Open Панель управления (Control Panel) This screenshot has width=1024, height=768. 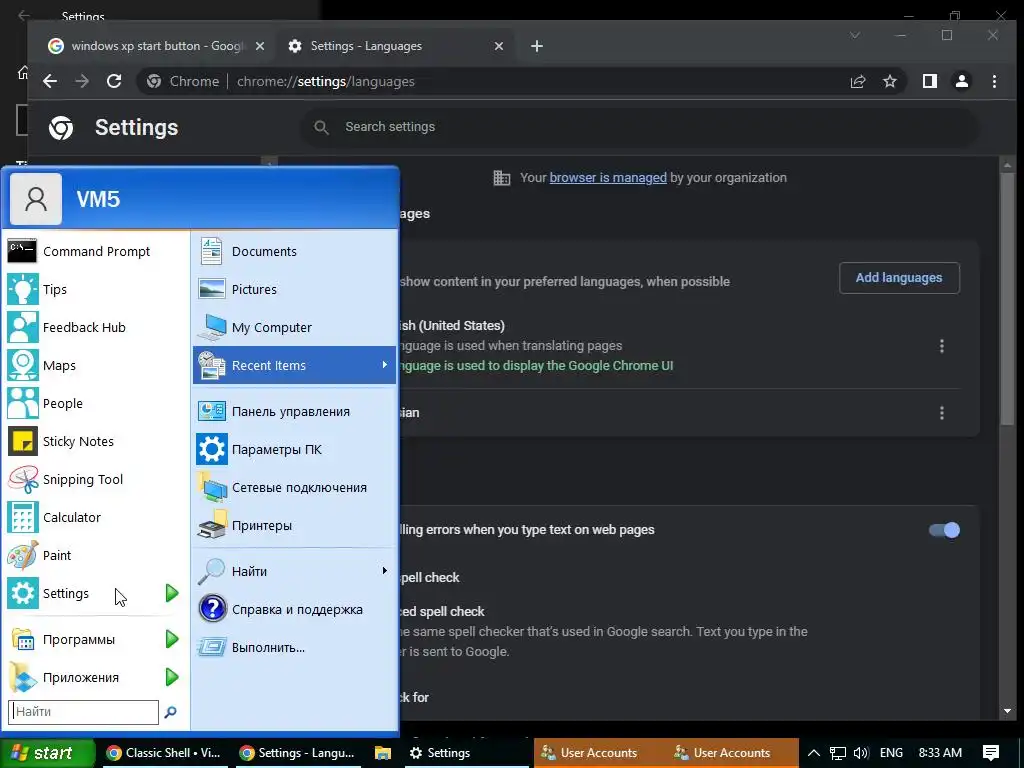[x=295, y=411]
